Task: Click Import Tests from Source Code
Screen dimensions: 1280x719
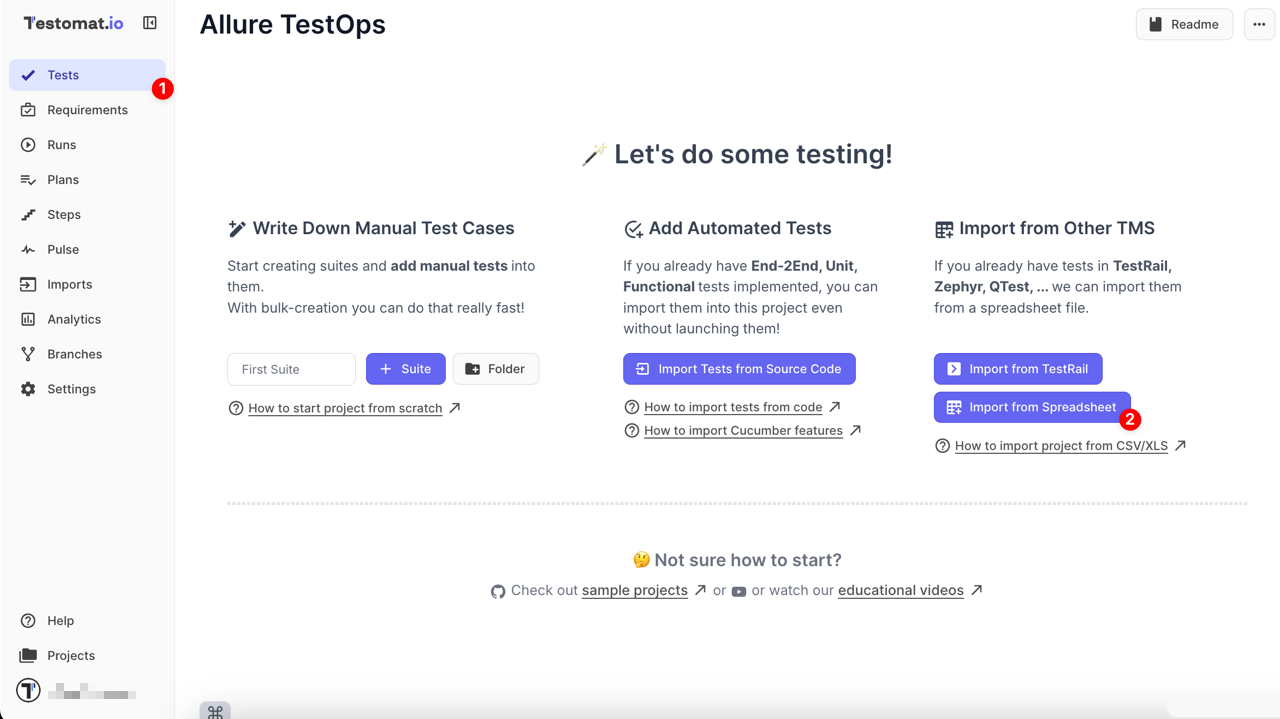Action: click(x=738, y=369)
